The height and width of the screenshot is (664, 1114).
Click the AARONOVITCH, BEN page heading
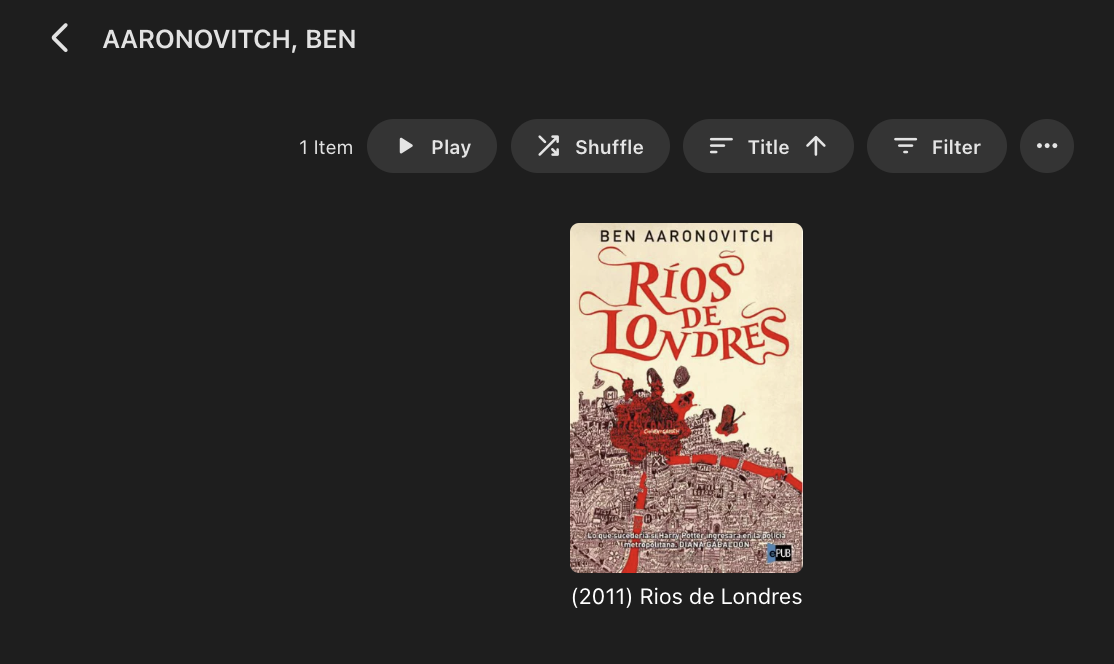(229, 39)
